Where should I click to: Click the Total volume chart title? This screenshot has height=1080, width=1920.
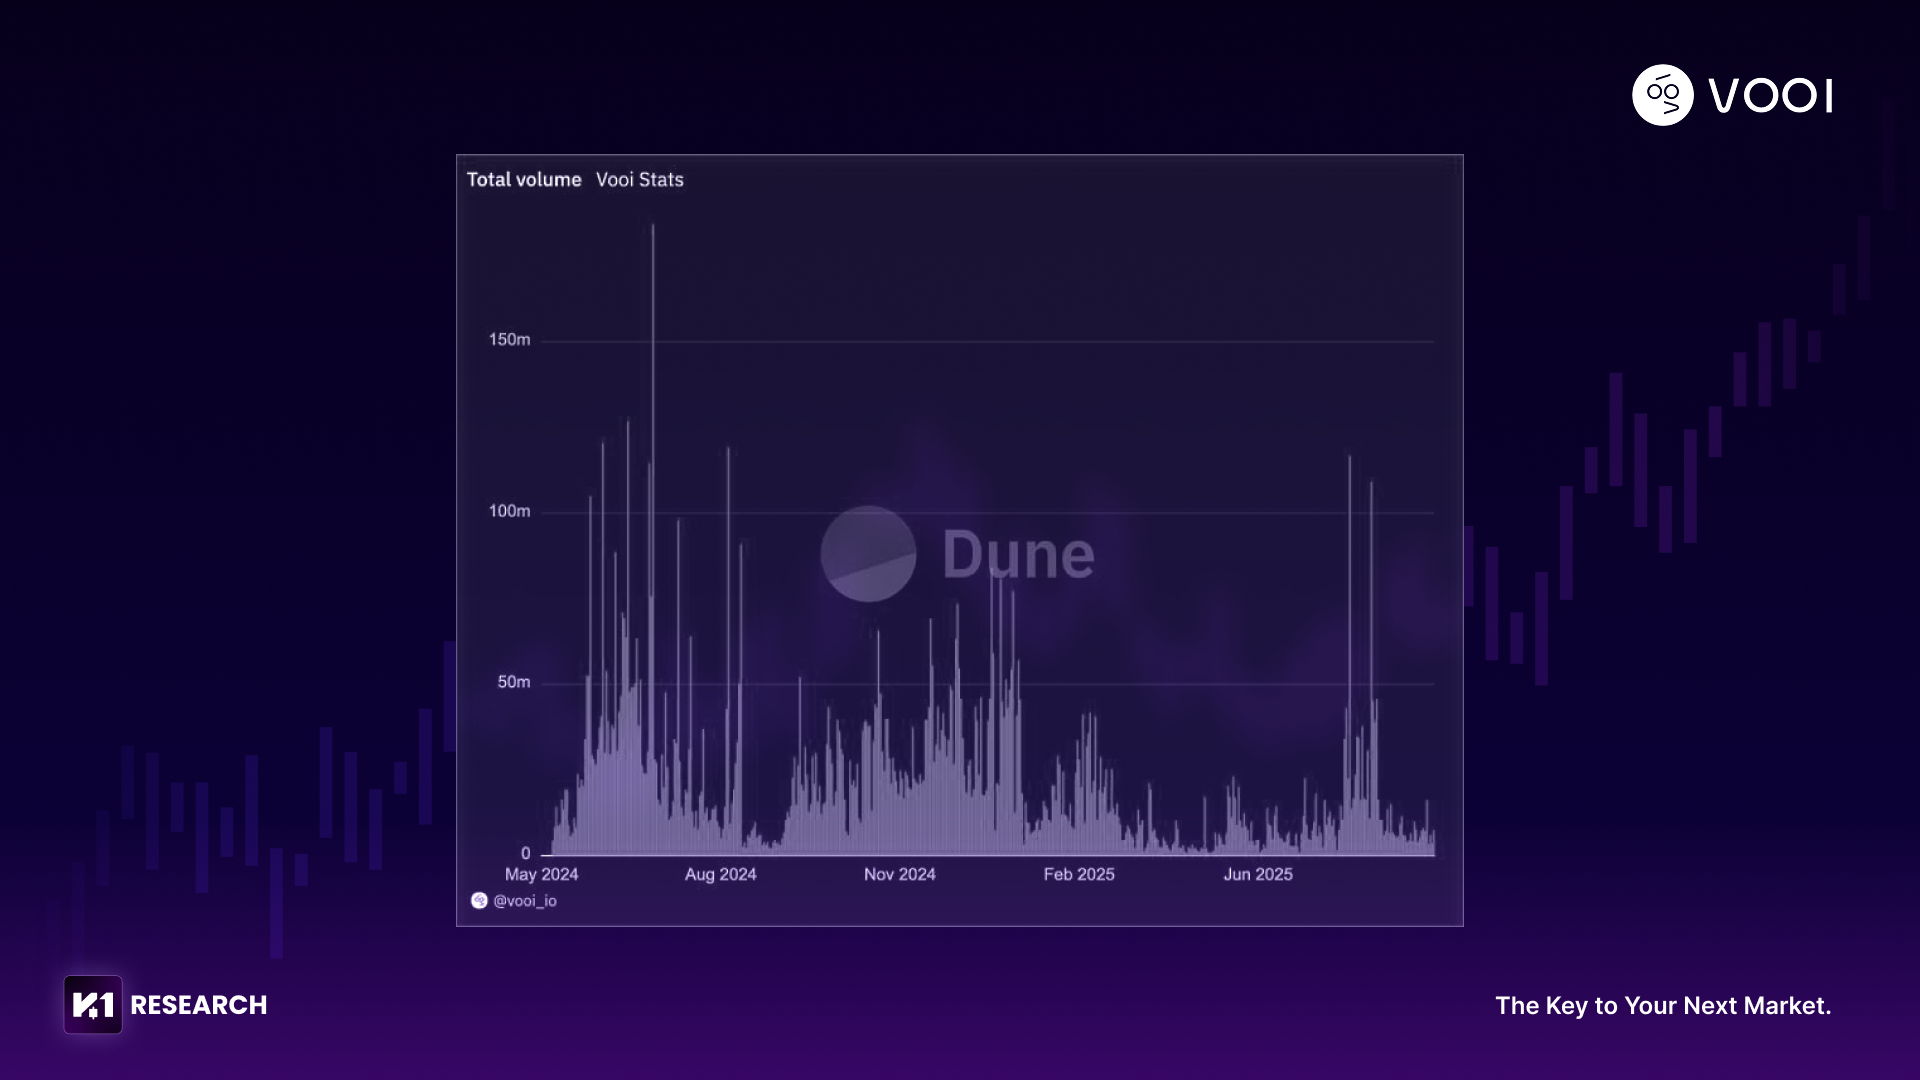click(524, 180)
